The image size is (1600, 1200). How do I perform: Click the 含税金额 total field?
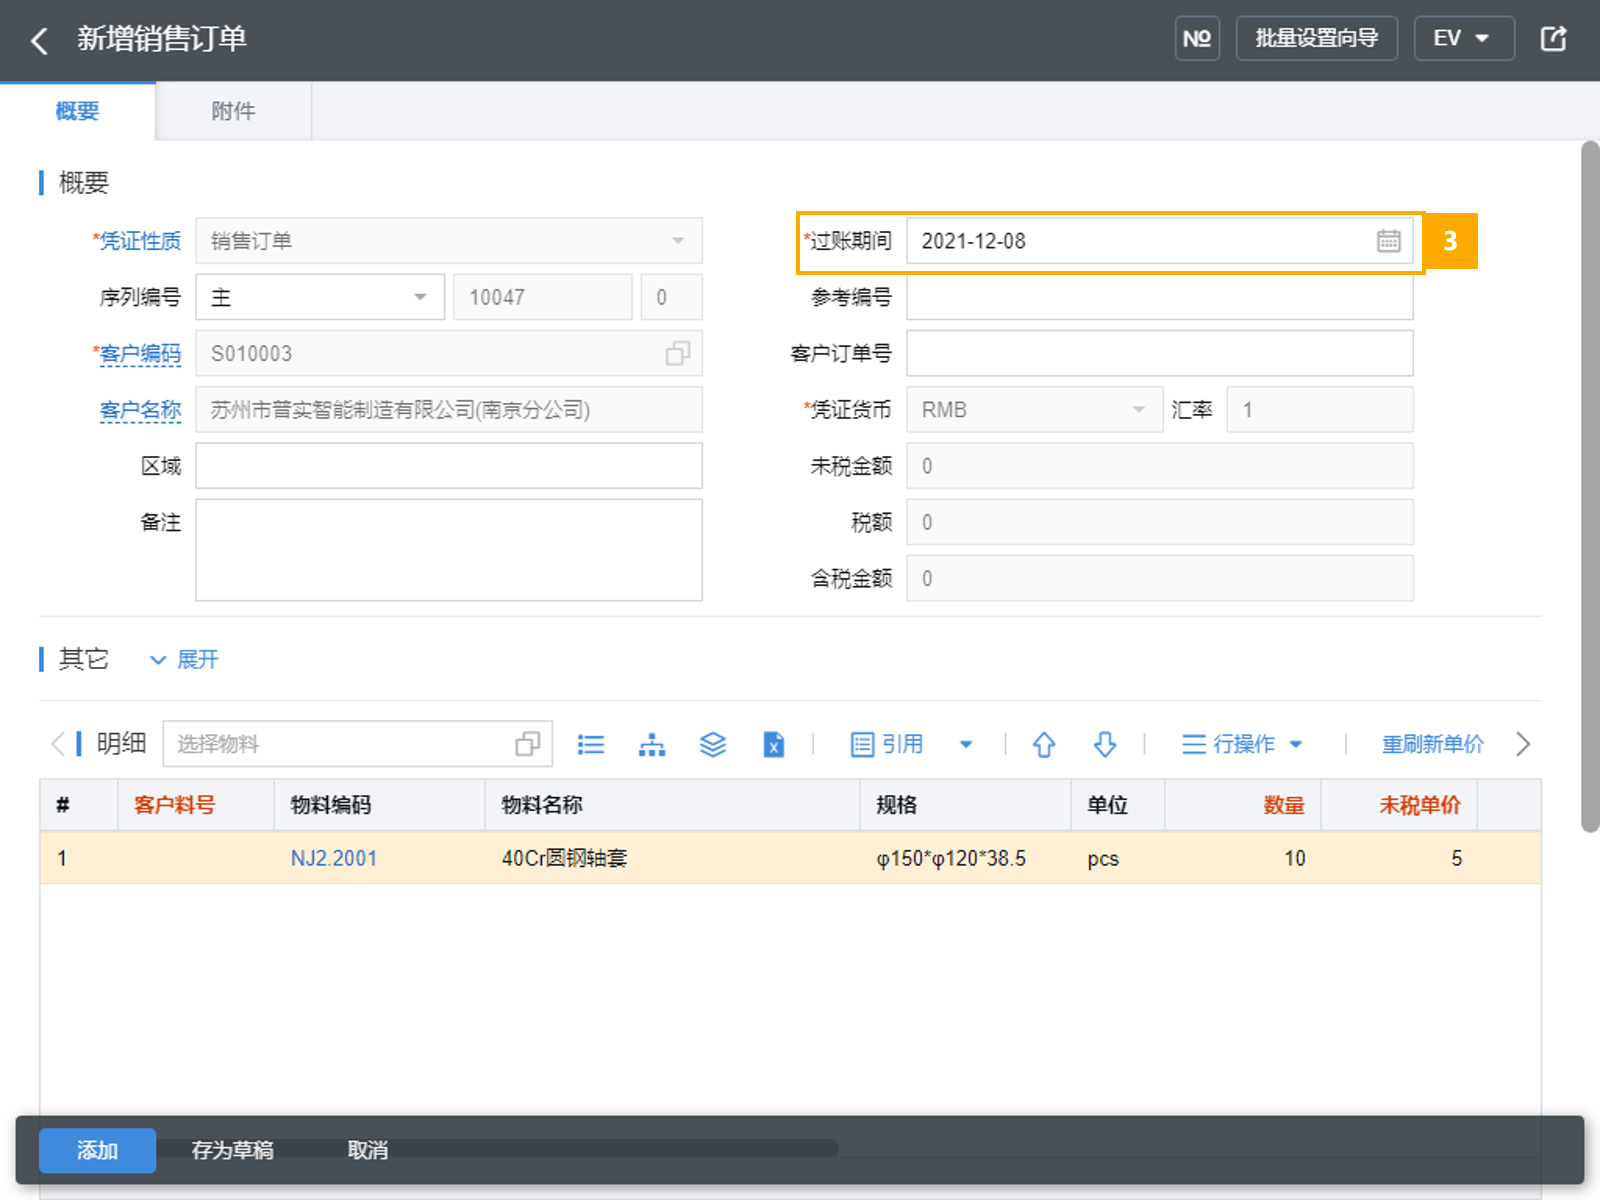click(1160, 578)
